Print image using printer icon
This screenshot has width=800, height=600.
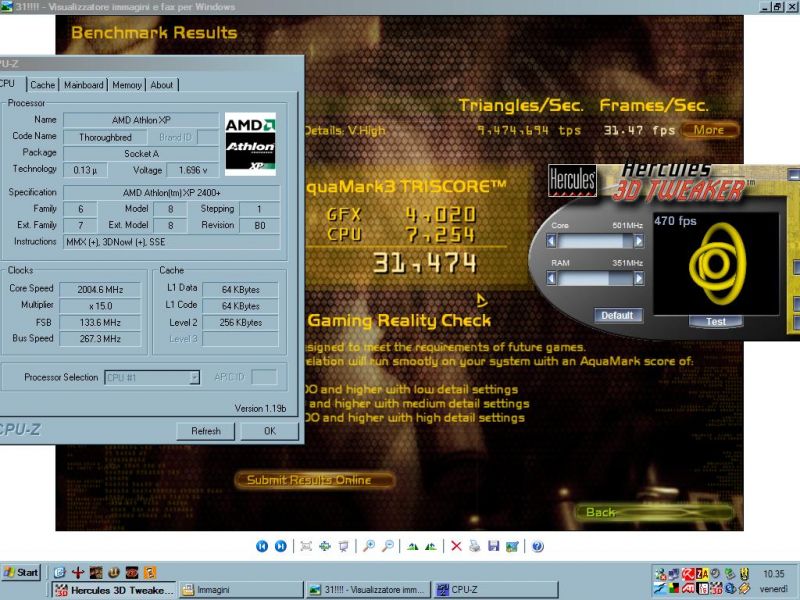[475, 546]
